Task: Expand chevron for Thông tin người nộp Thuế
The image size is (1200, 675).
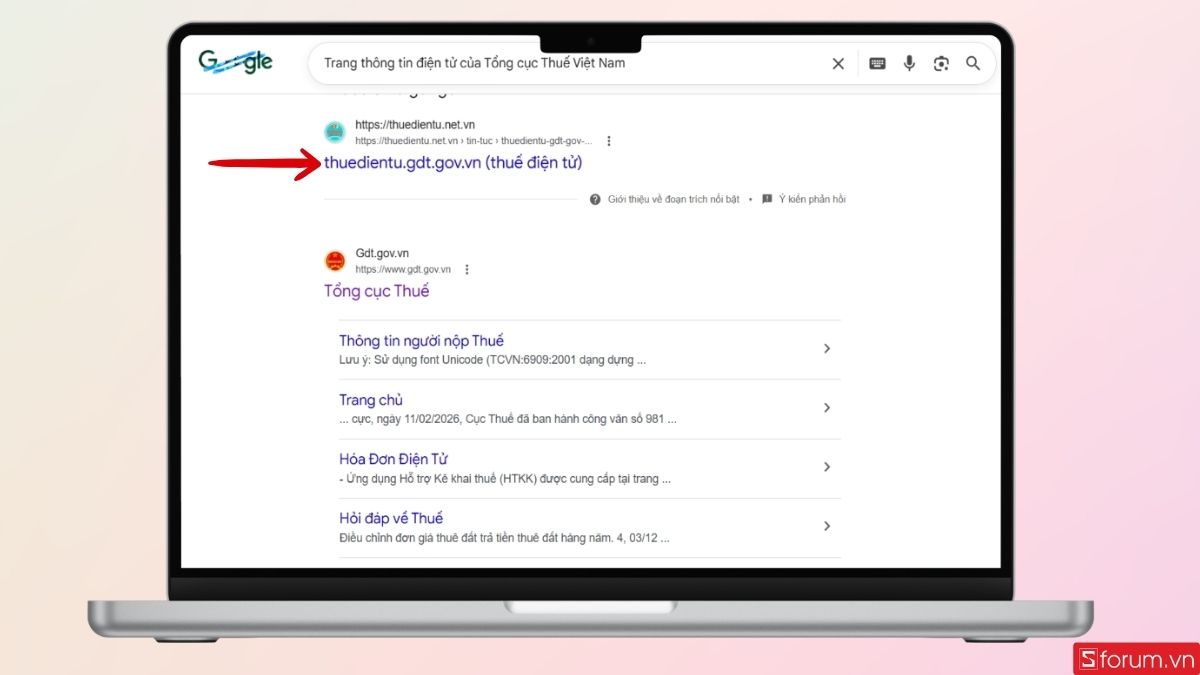Action: coord(827,348)
